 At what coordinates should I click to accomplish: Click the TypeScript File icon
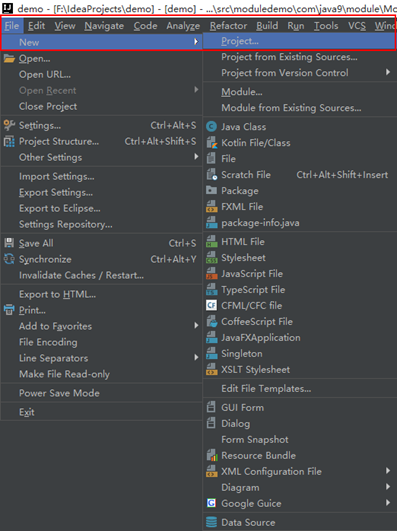pos(211,290)
